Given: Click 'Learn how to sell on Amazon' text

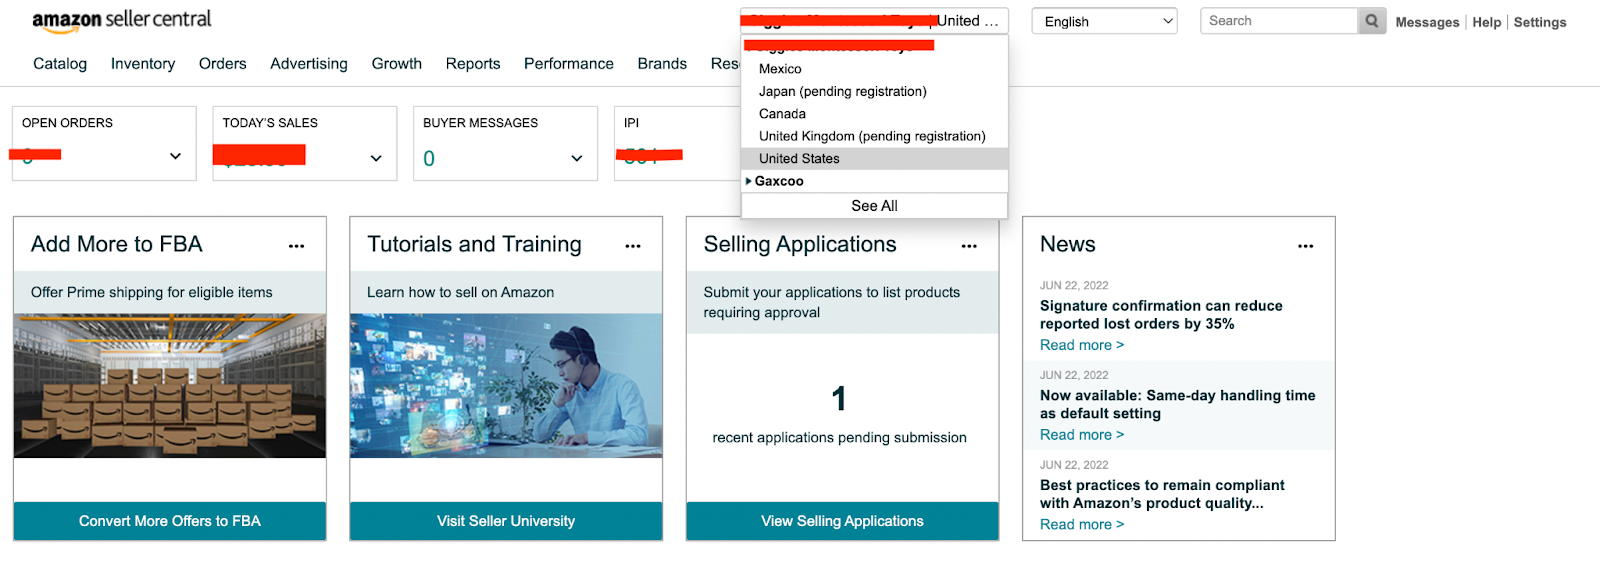Looking at the screenshot, I should 460,293.
